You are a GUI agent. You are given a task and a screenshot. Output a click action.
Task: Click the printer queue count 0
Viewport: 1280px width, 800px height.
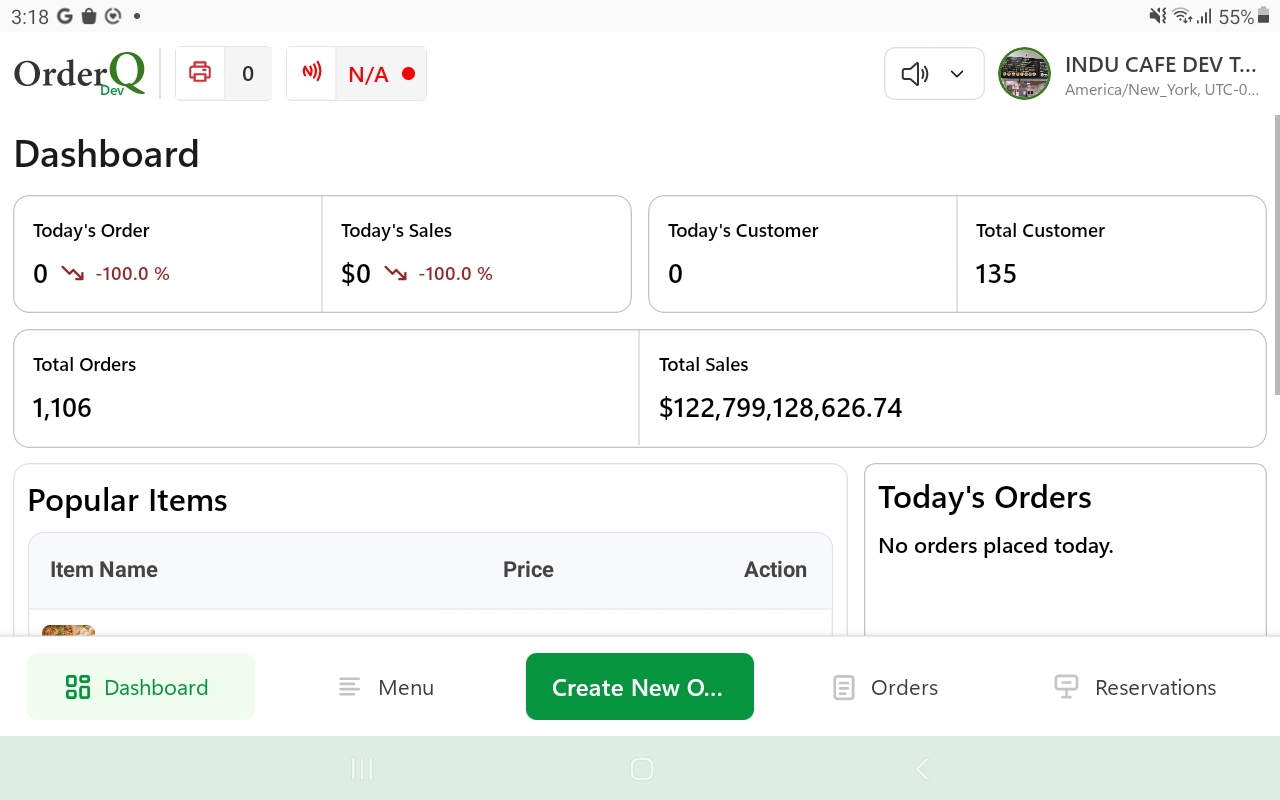pos(248,74)
